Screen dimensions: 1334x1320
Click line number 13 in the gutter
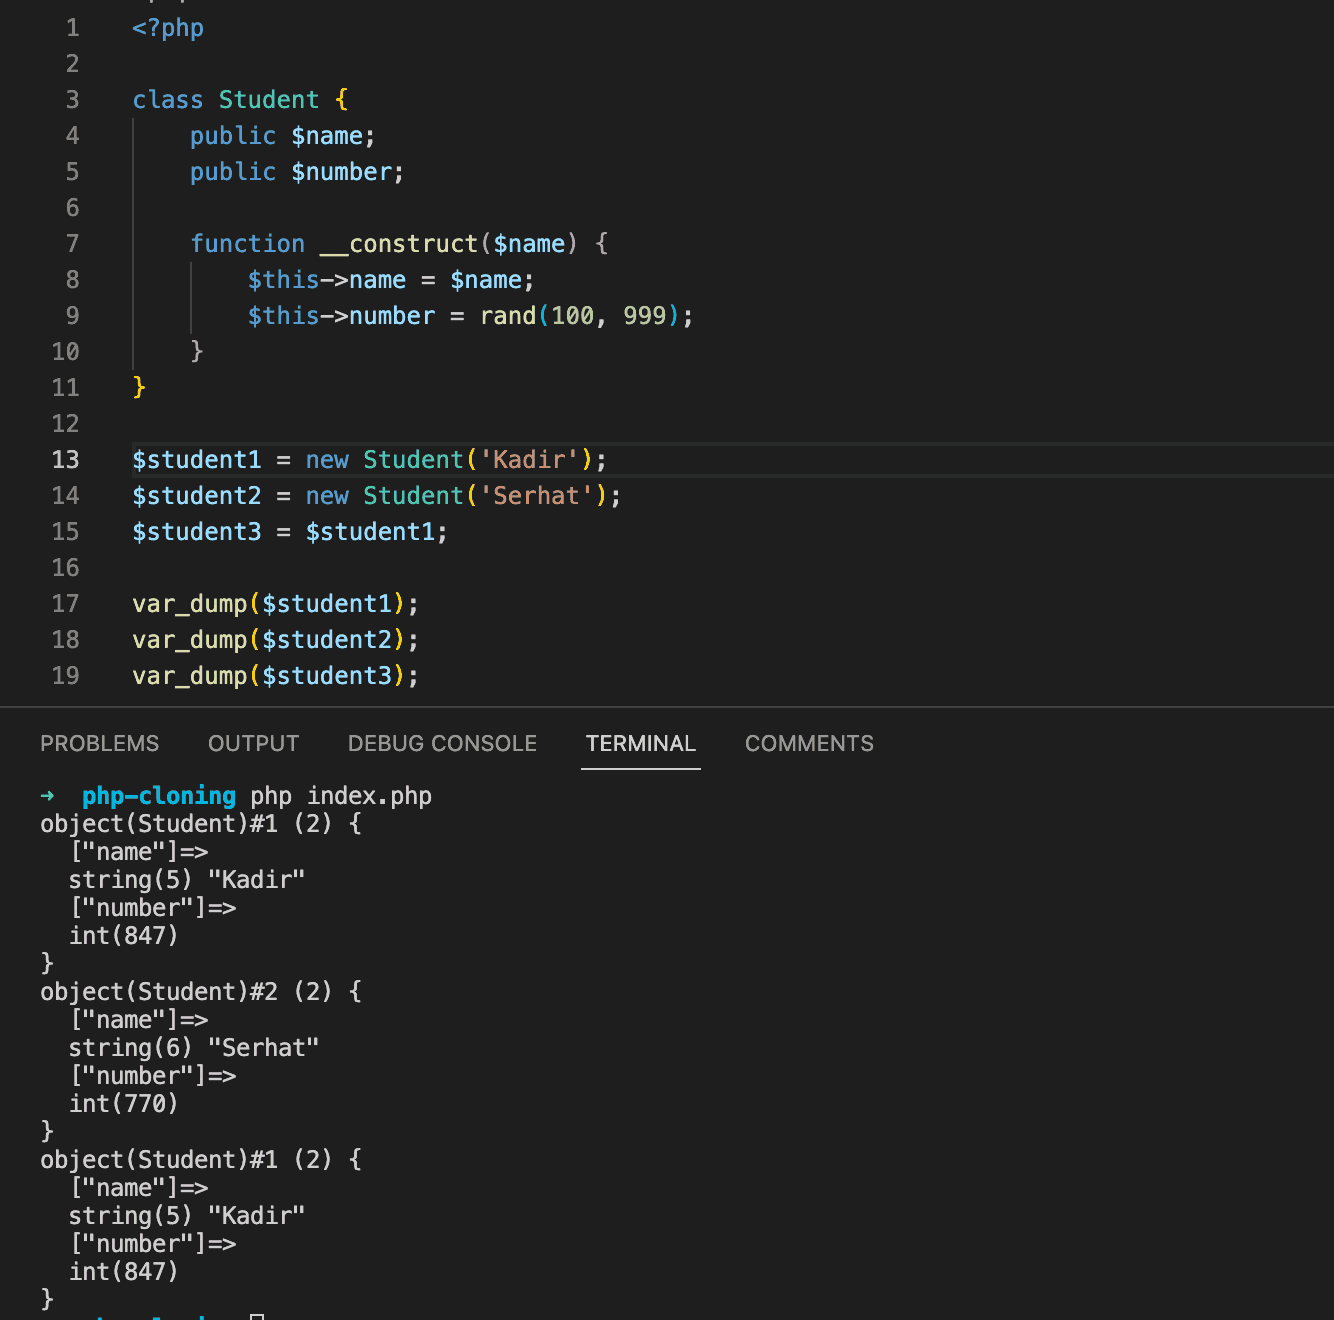pyautogui.click(x=65, y=460)
